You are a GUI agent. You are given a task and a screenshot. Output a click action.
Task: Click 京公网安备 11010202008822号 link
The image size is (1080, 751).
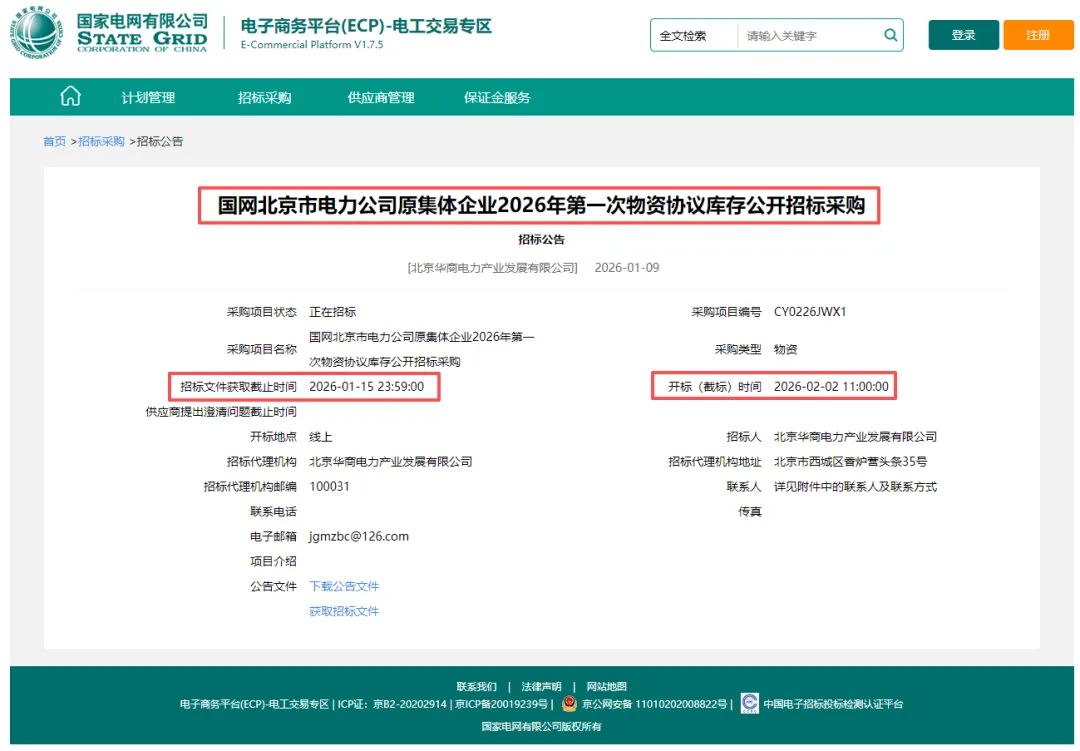pos(654,703)
